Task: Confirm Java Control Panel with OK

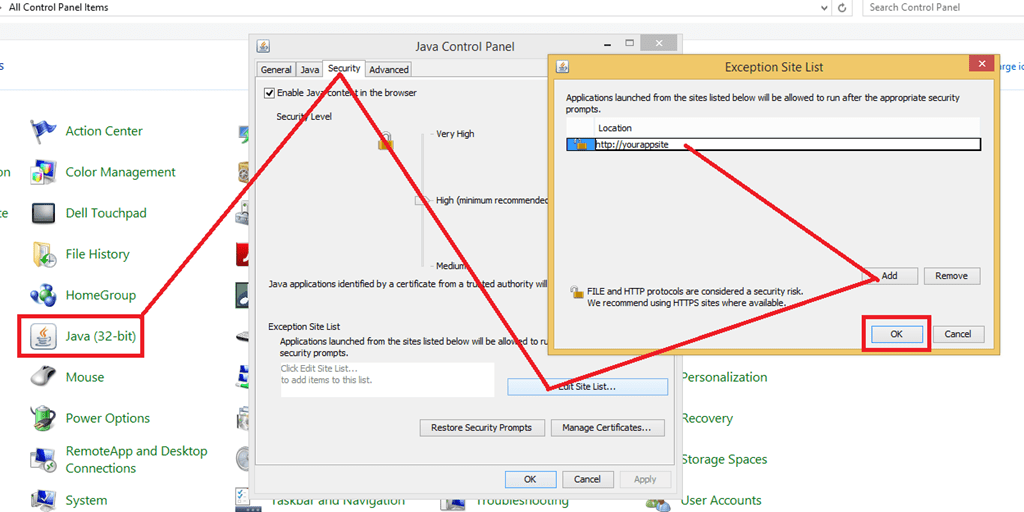Action: coord(530,479)
